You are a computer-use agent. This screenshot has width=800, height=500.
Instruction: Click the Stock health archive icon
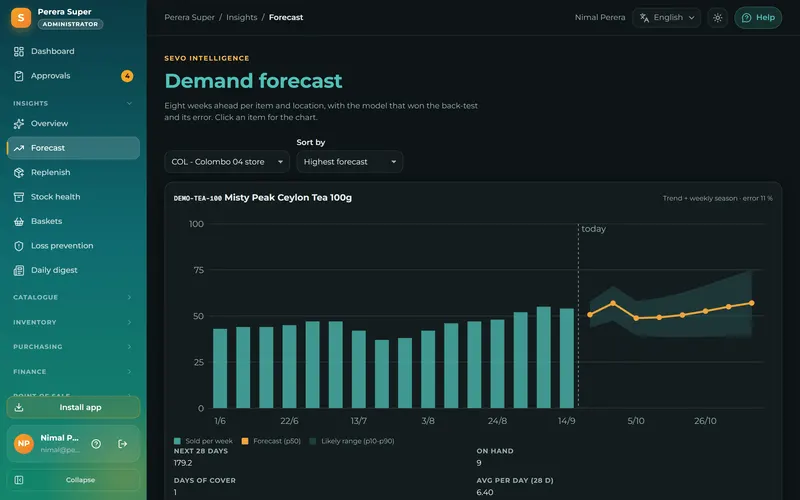click(x=19, y=197)
